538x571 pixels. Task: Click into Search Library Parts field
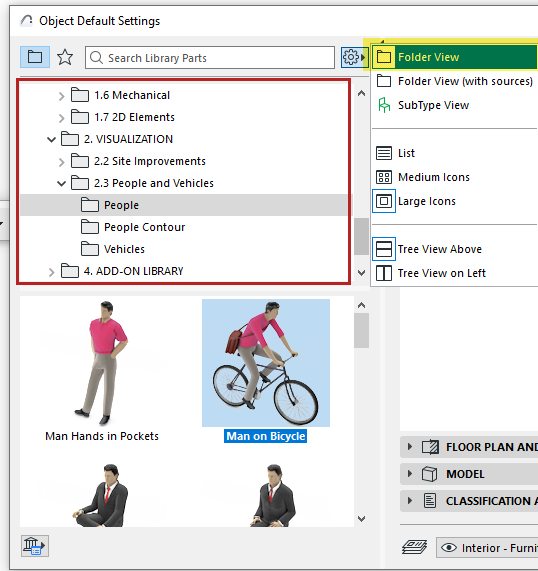pos(210,58)
